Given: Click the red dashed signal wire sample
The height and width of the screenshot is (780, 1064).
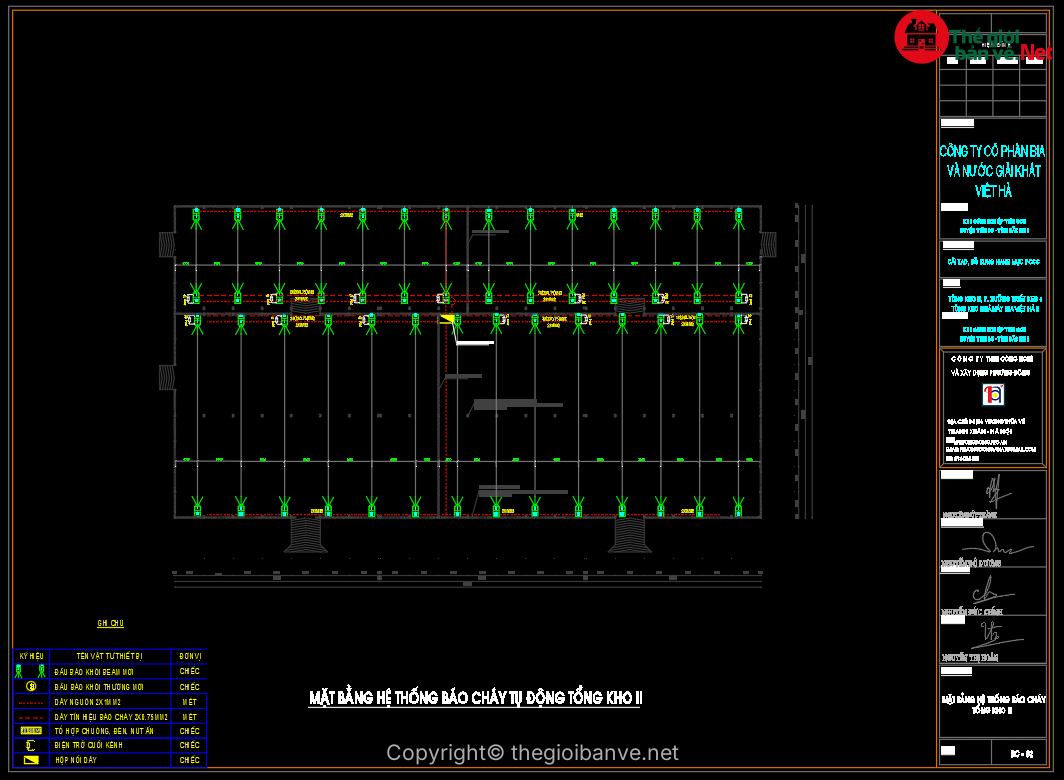Looking at the screenshot, I should point(30,717).
